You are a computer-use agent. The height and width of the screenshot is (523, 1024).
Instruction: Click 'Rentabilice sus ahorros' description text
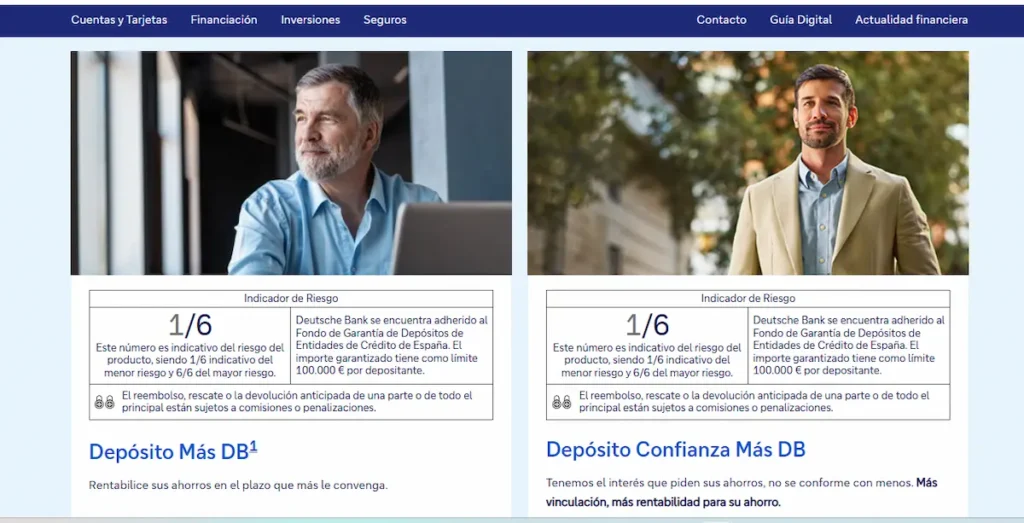click(238, 485)
